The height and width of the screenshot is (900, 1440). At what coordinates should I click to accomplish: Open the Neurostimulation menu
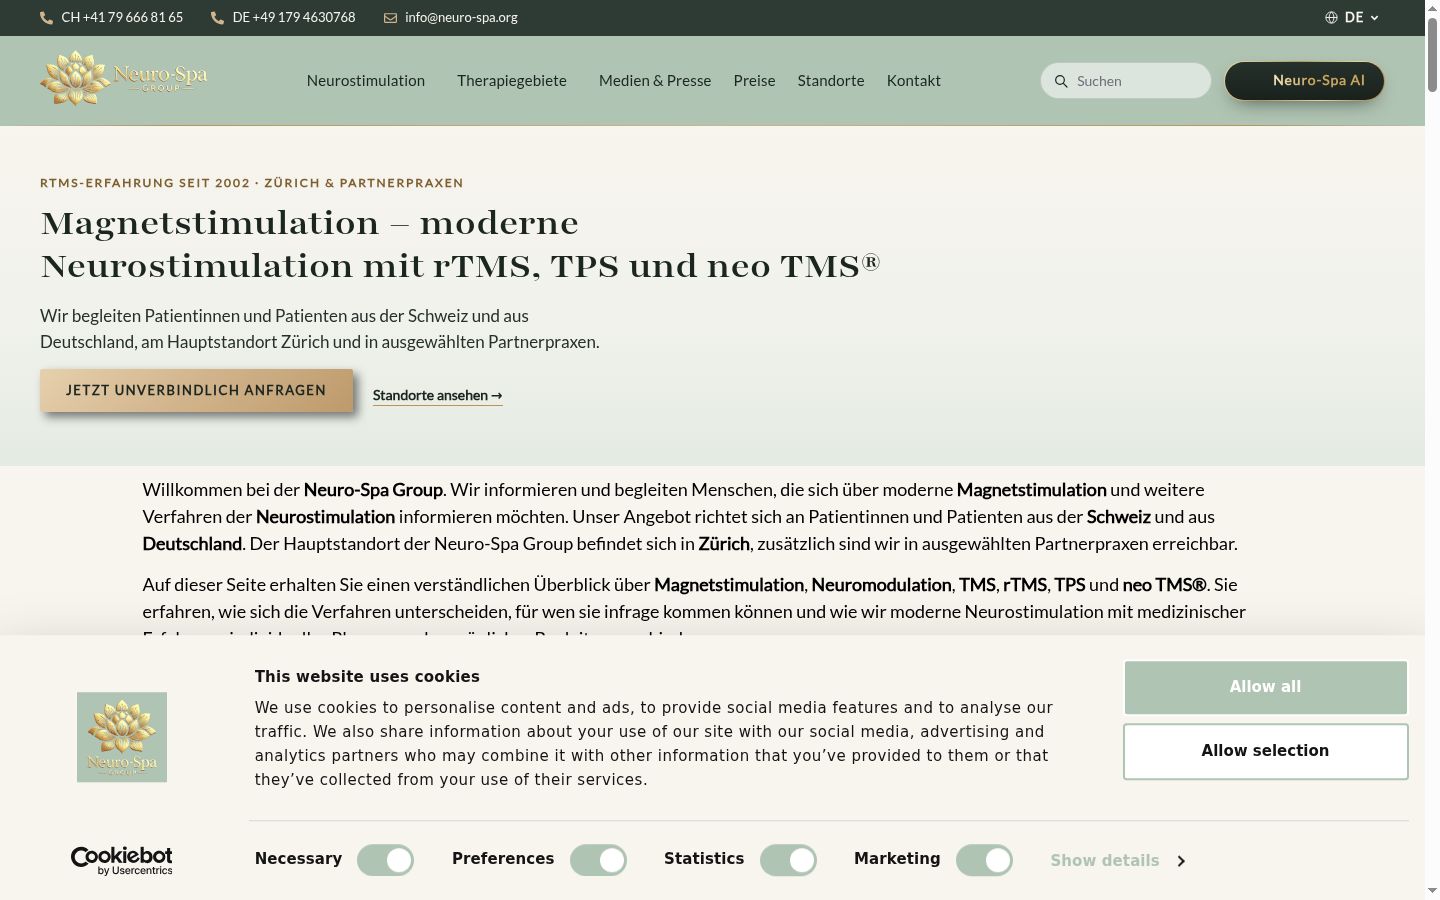[366, 80]
